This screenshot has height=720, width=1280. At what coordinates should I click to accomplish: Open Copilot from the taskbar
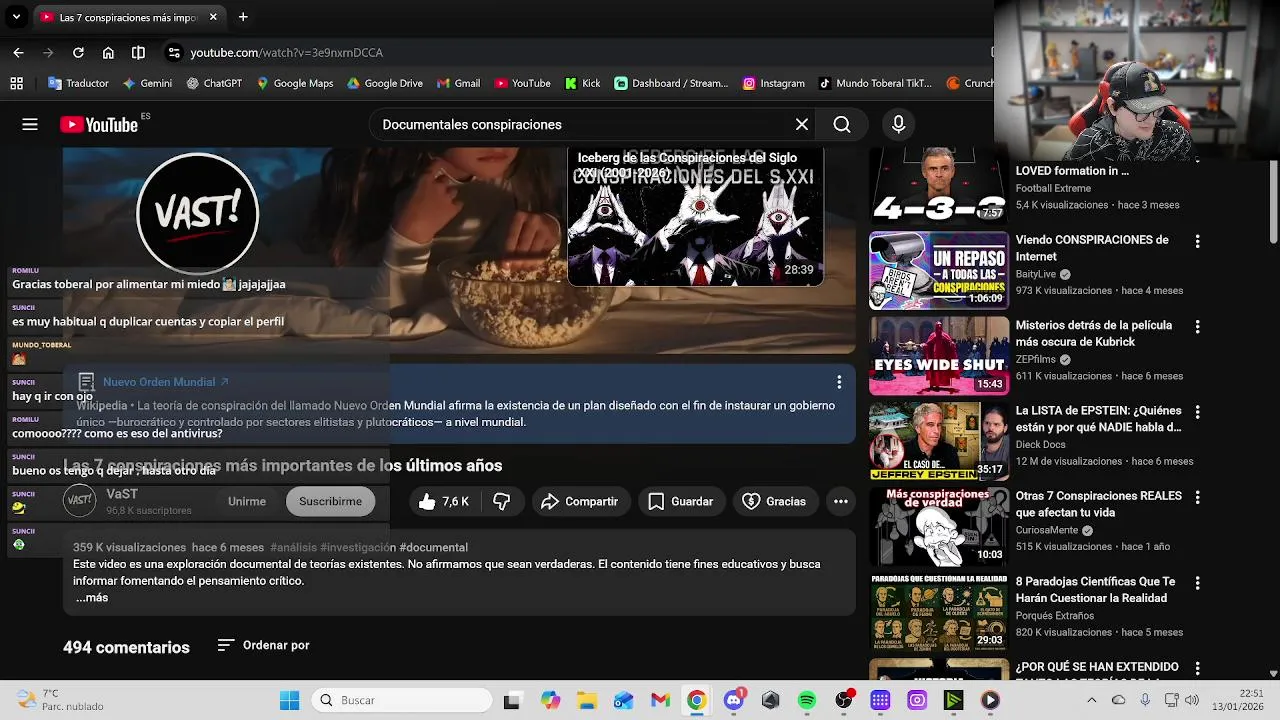[550, 700]
